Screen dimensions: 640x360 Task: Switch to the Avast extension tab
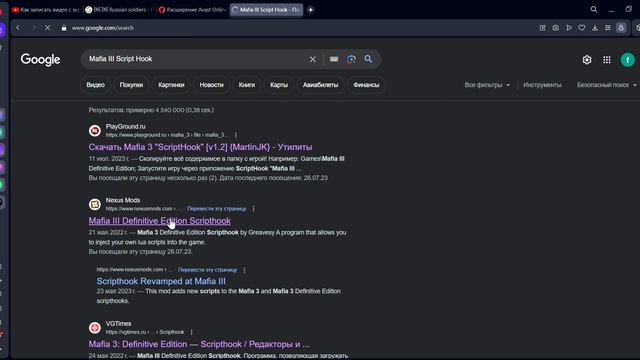[192, 9]
